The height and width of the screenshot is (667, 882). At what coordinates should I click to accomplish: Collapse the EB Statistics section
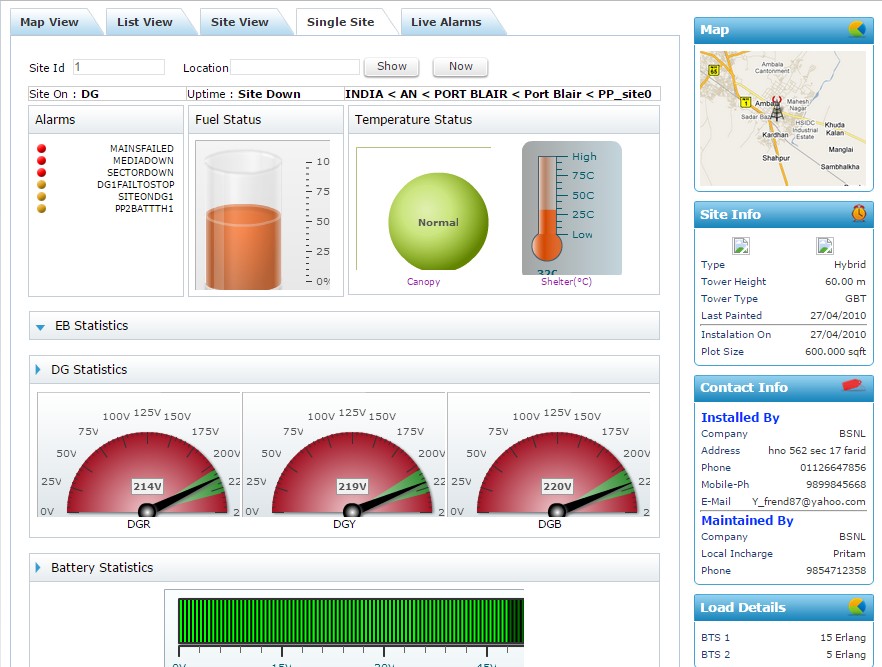click(x=40, y=326)
